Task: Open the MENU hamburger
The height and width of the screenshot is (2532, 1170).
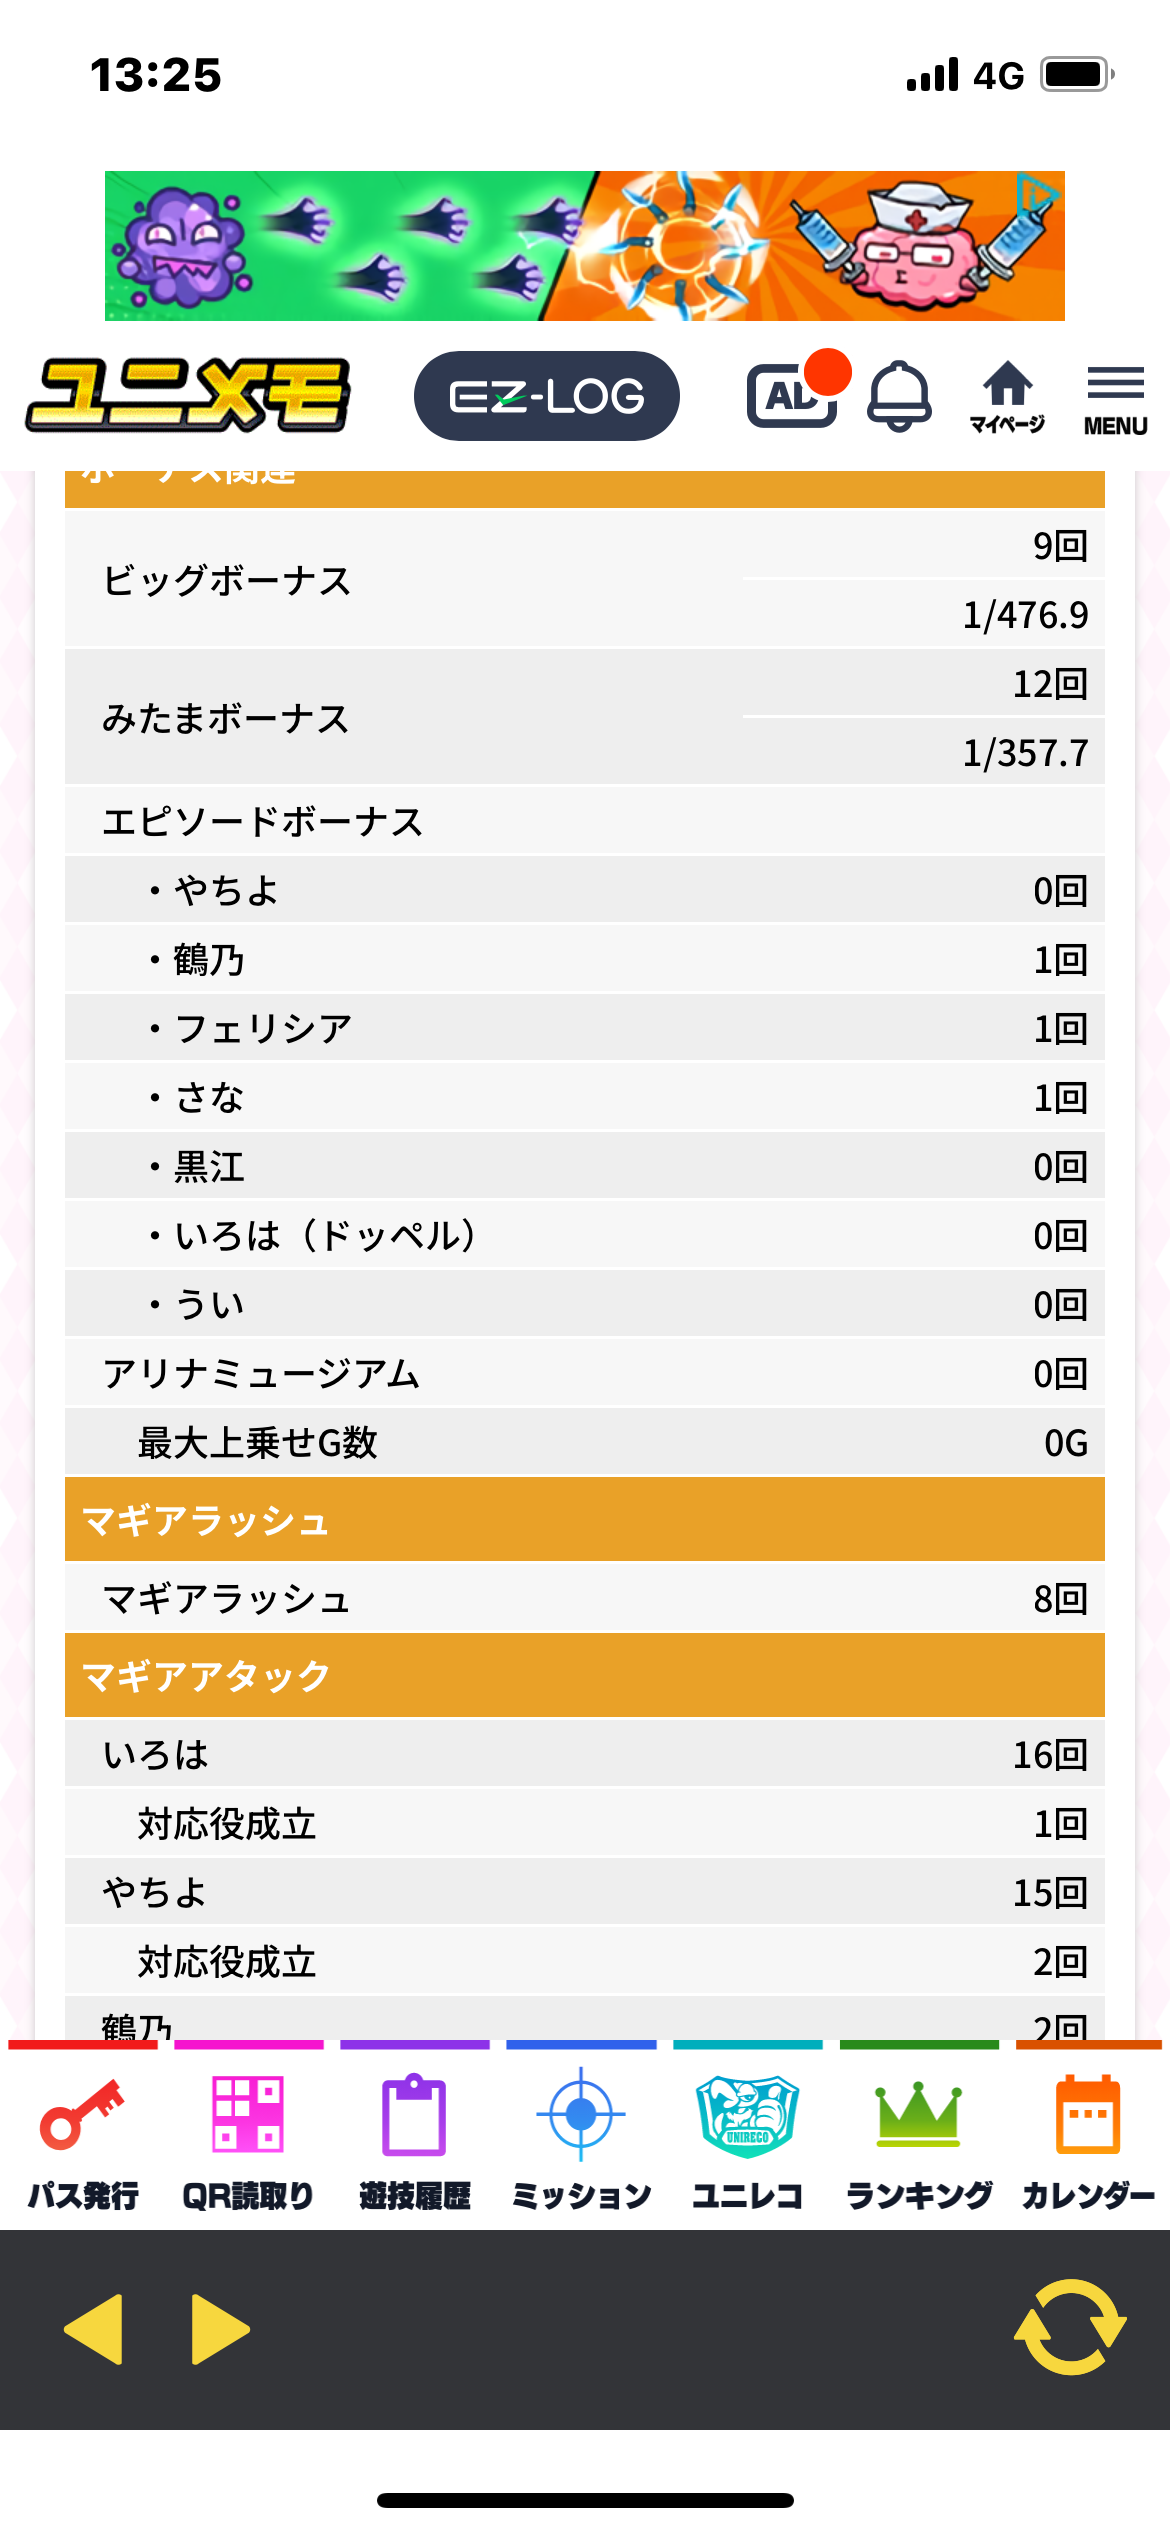Action: pyautogui.click(x=1115, y=398)
